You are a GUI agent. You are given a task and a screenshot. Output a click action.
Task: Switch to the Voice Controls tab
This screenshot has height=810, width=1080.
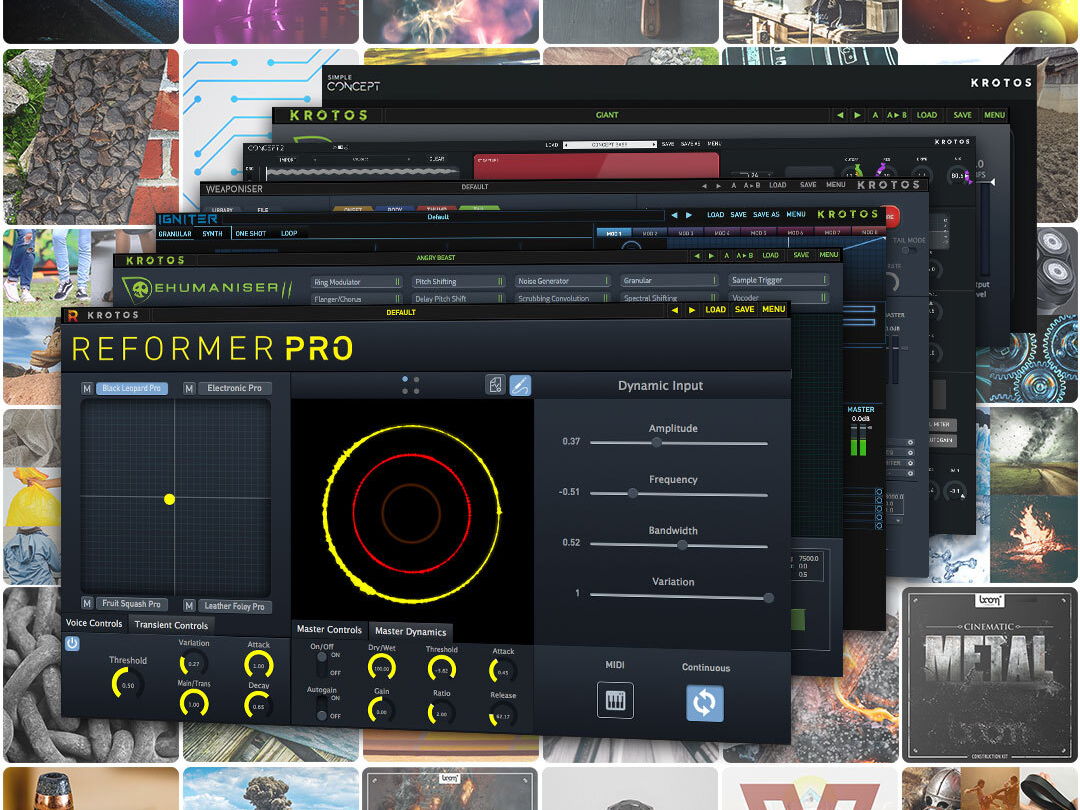click(94, 623)
